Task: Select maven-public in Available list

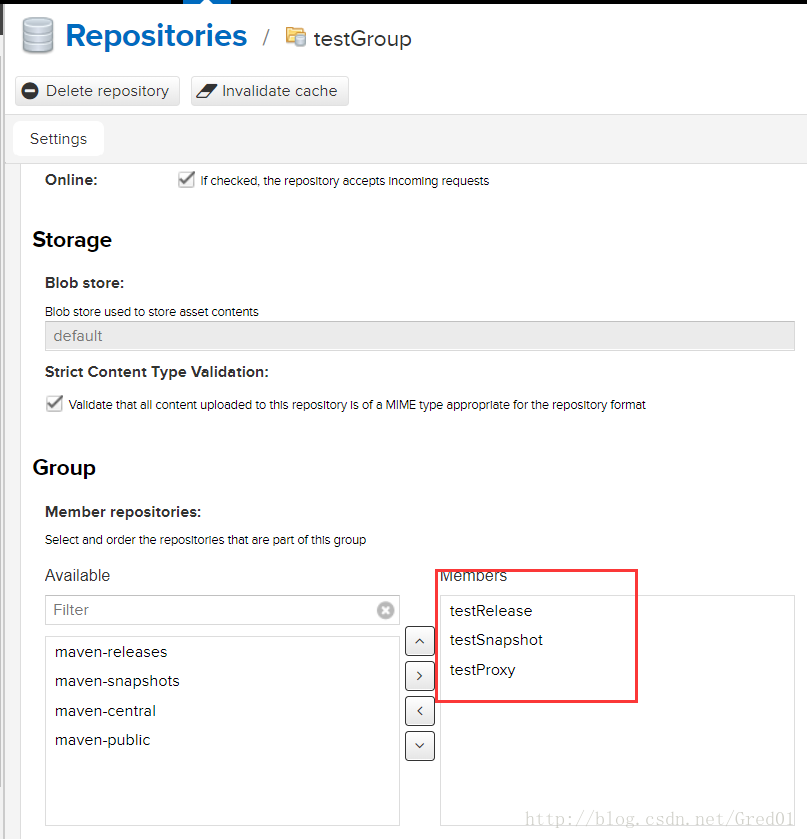Action: pos(102,740)
